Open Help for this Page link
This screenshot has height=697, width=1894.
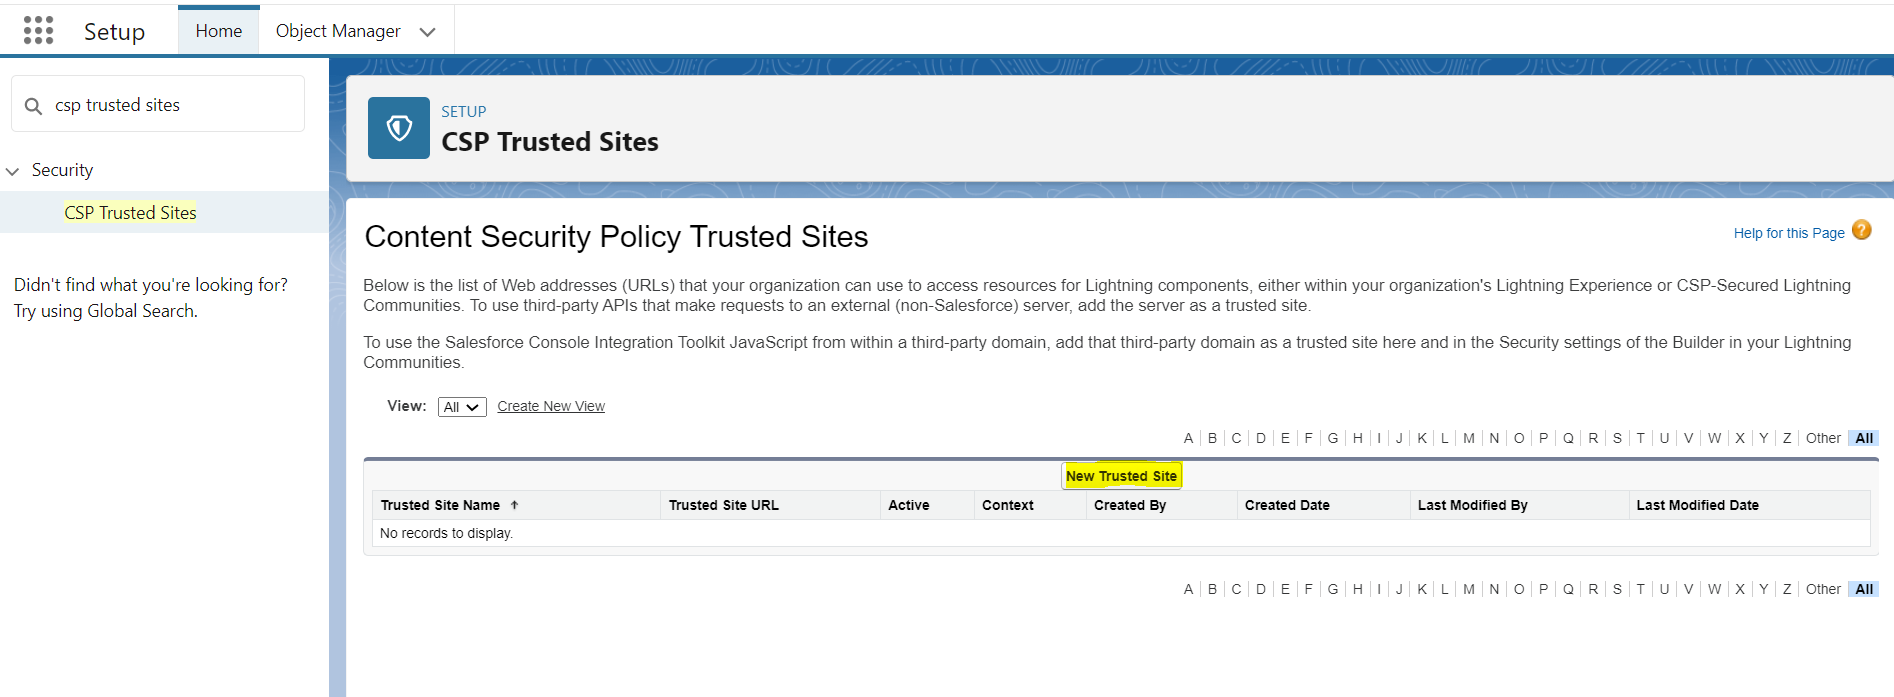point(1789,233)
